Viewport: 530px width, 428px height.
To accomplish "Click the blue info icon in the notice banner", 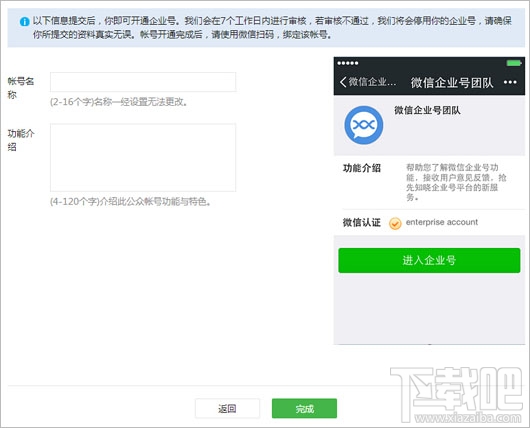I will [25, 22].
